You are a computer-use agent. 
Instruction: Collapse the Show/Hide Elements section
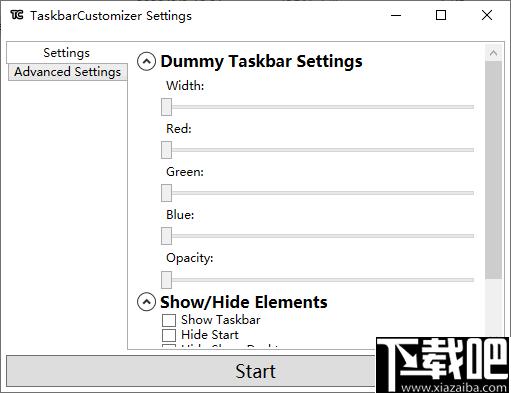coord(146,302)
